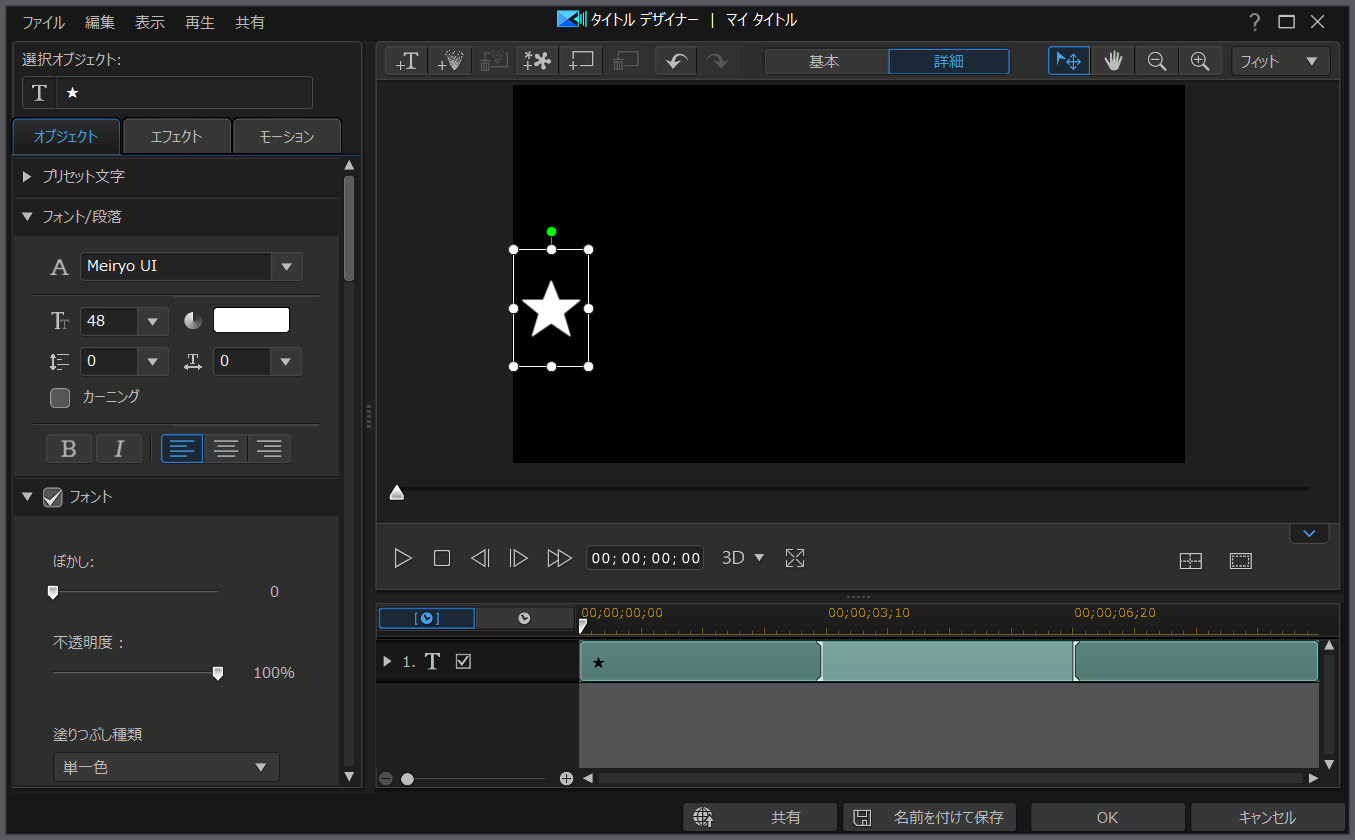Click the TV safe zone icon
Viewport: 1355px width, 840px height.
tap(1241, 561)
